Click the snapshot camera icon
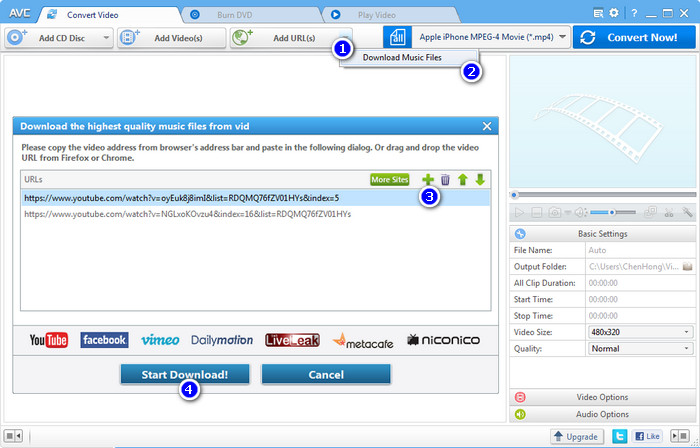 [554, 212]
